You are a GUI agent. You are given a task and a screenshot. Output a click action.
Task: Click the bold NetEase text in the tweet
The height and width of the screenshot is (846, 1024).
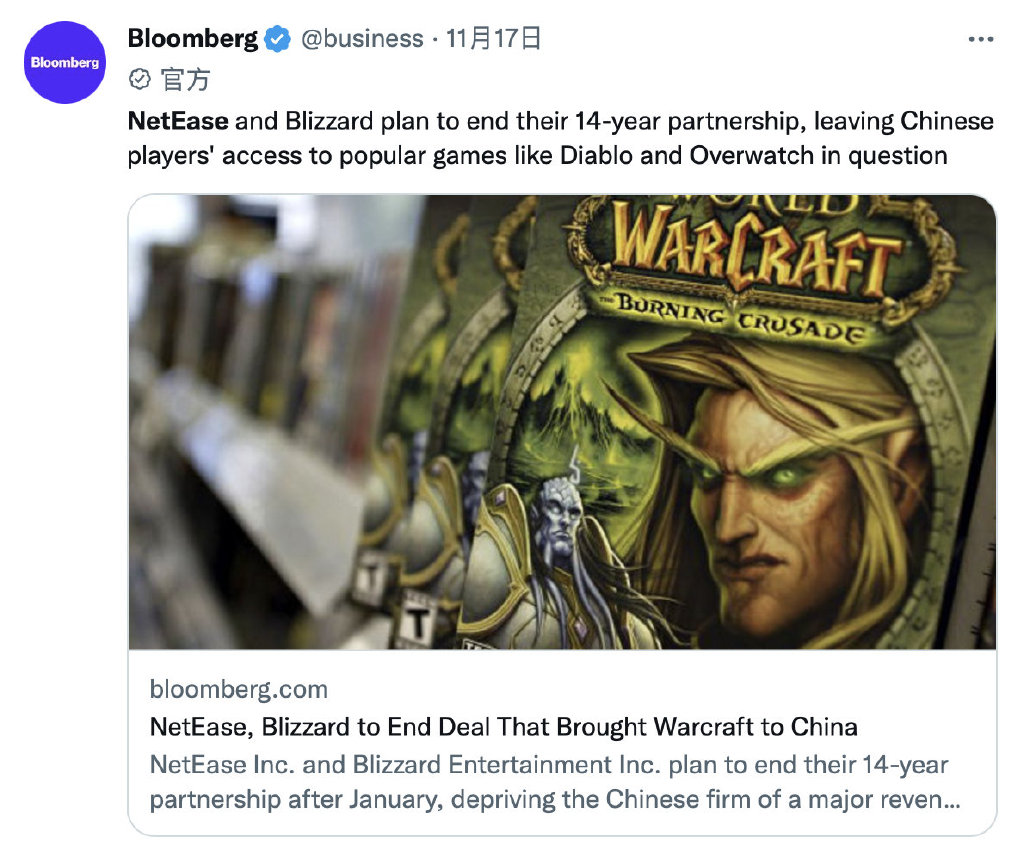click(x=178, y=121)
